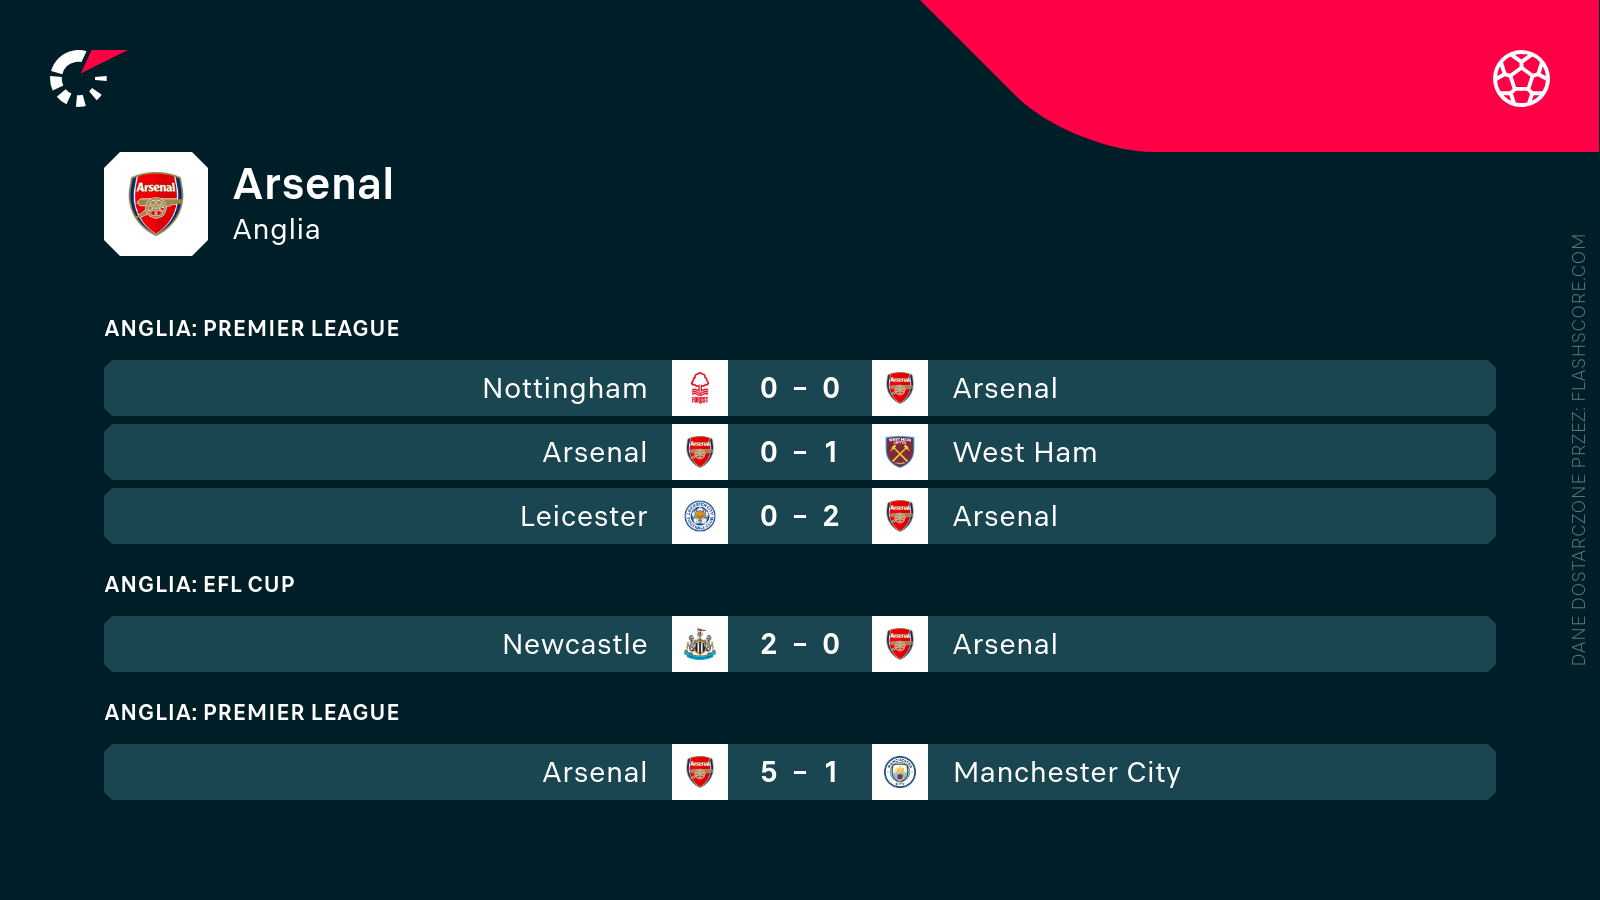Click the 5 - 1 score against Manchester City
Image resolution: width=1600 pixels, height=900 pixels.
point(800,772)
